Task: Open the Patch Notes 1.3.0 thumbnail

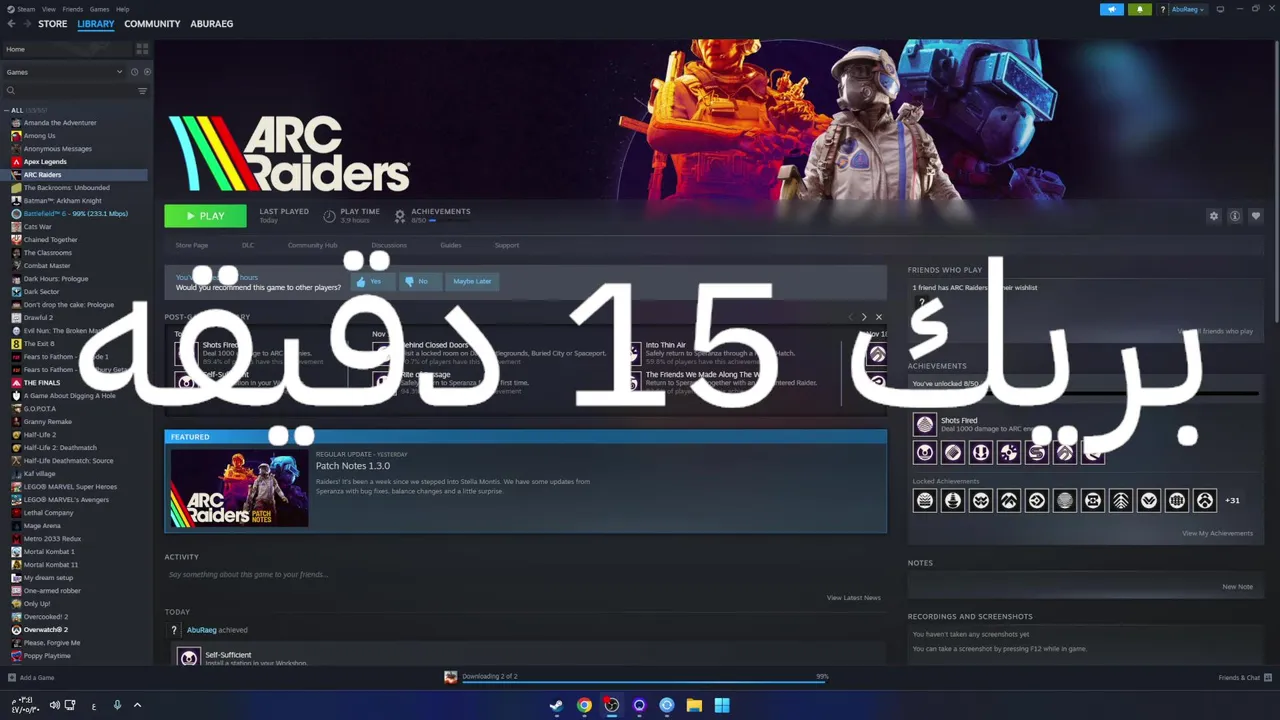Action: [239, 488]
